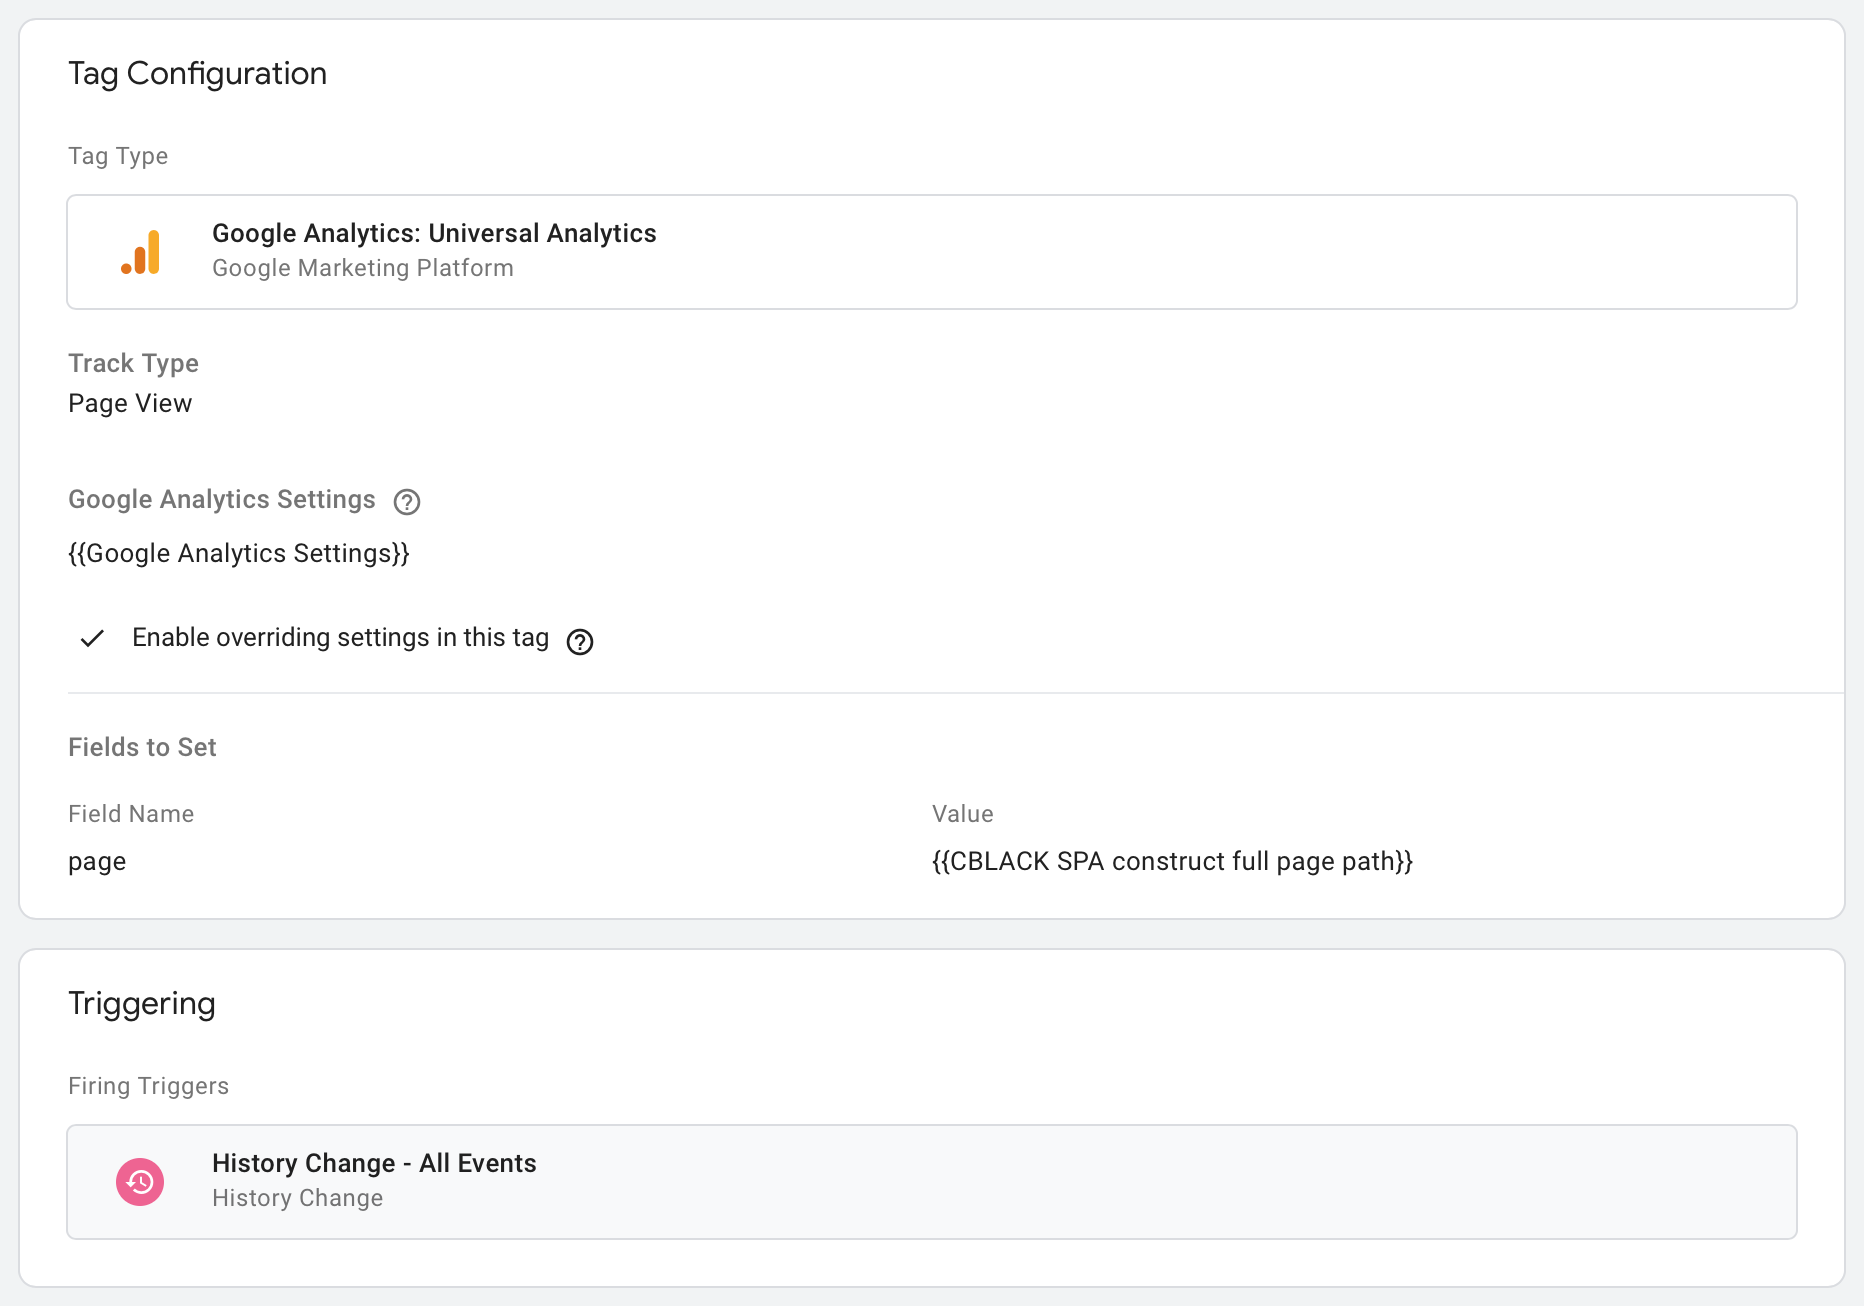The image size is (1864, 1306).
Task: Click the Tag Type label
Action: coord(118,156)
